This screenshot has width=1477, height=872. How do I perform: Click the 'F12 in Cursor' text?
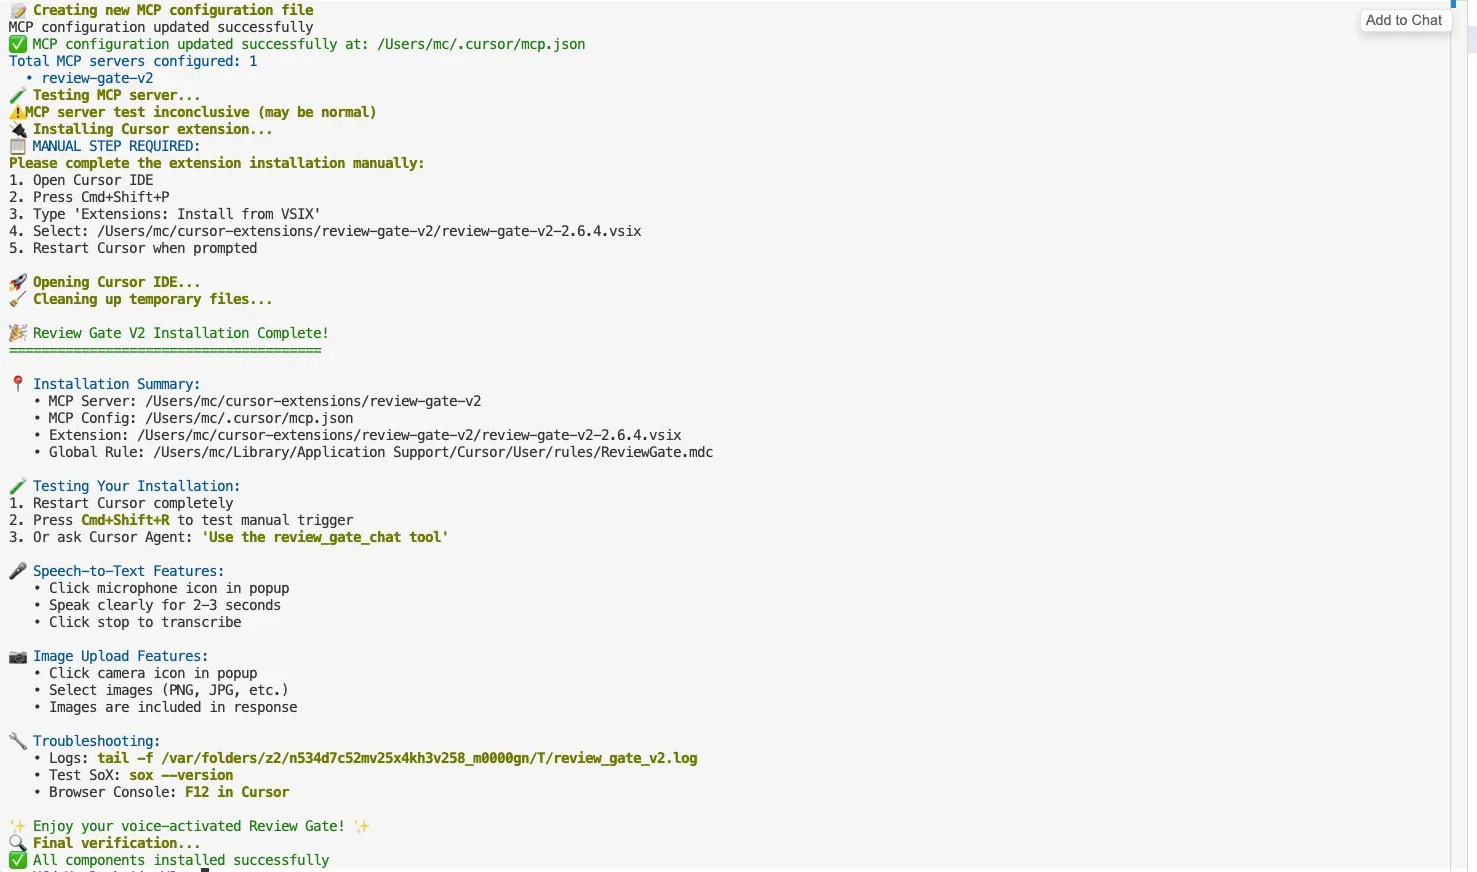[237, 792]
